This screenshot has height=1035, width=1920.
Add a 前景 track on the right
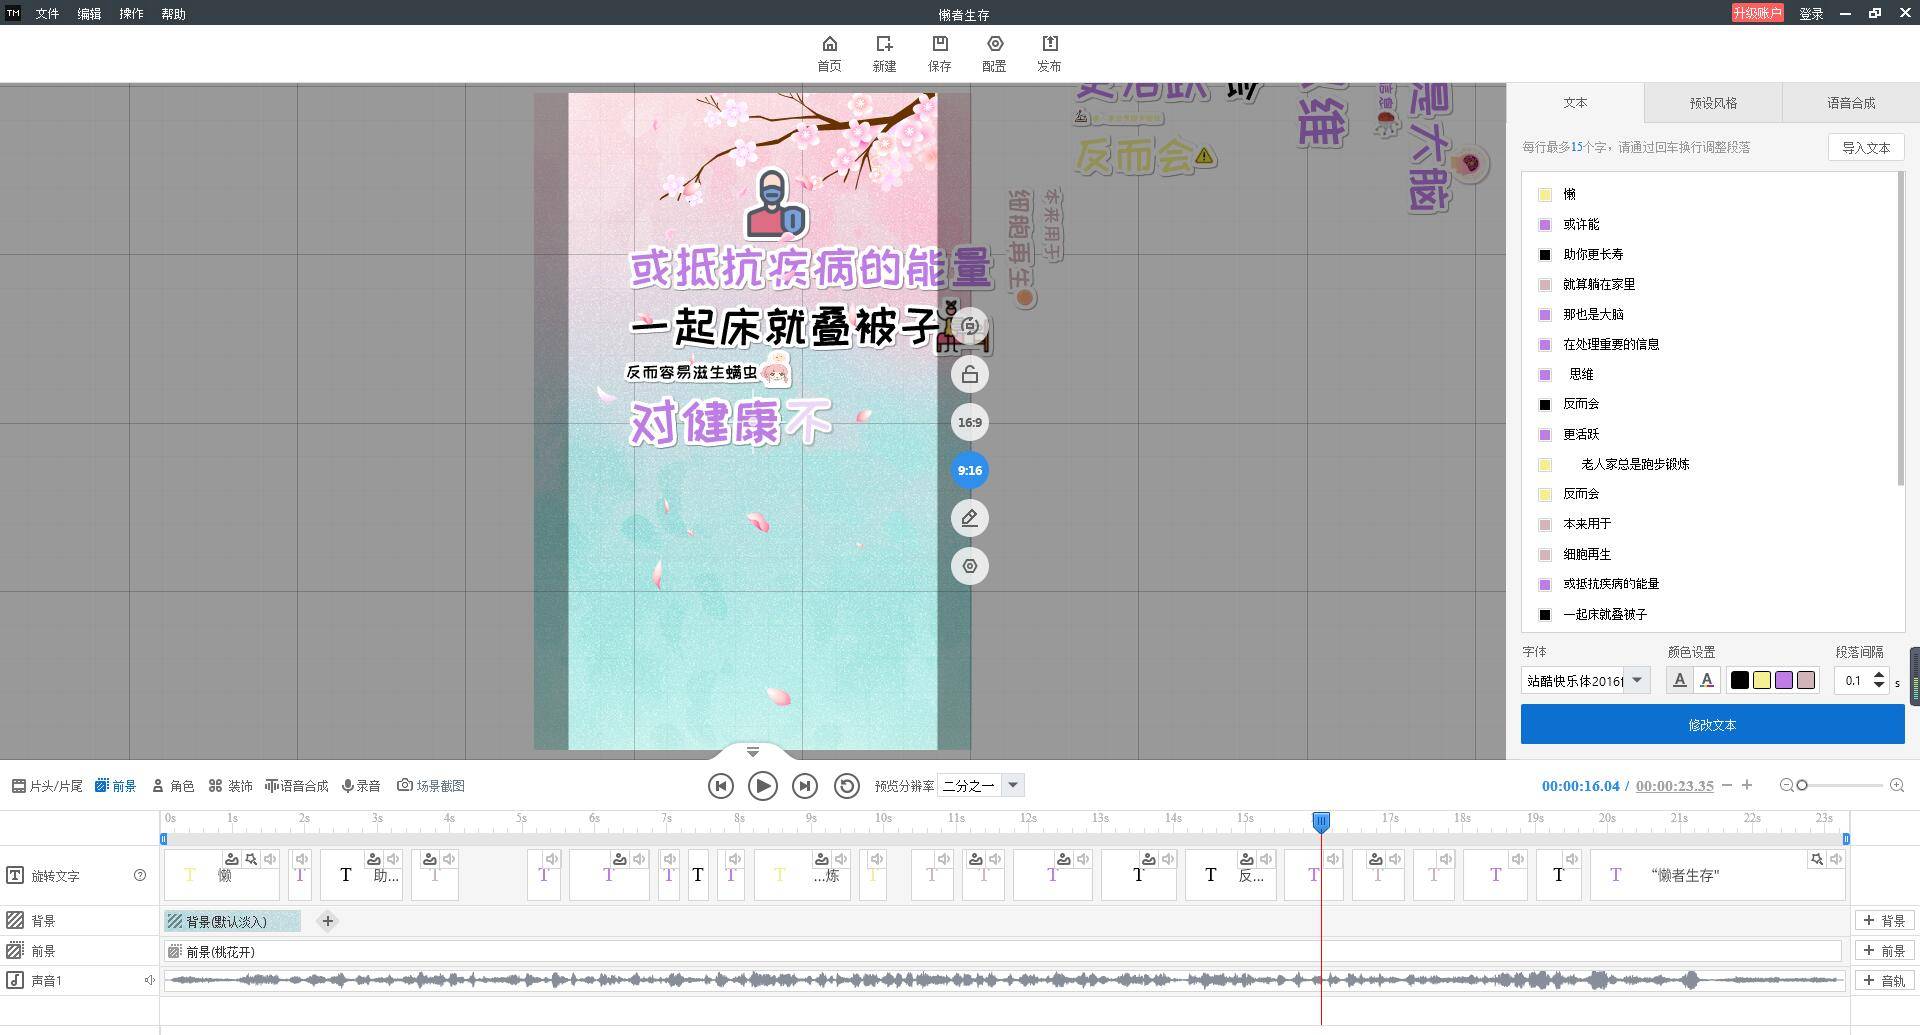coord(1884,951)
